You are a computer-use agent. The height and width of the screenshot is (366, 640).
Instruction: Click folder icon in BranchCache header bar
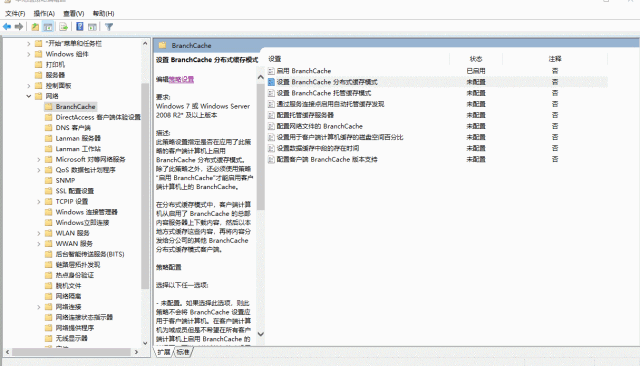pos(162,45)
